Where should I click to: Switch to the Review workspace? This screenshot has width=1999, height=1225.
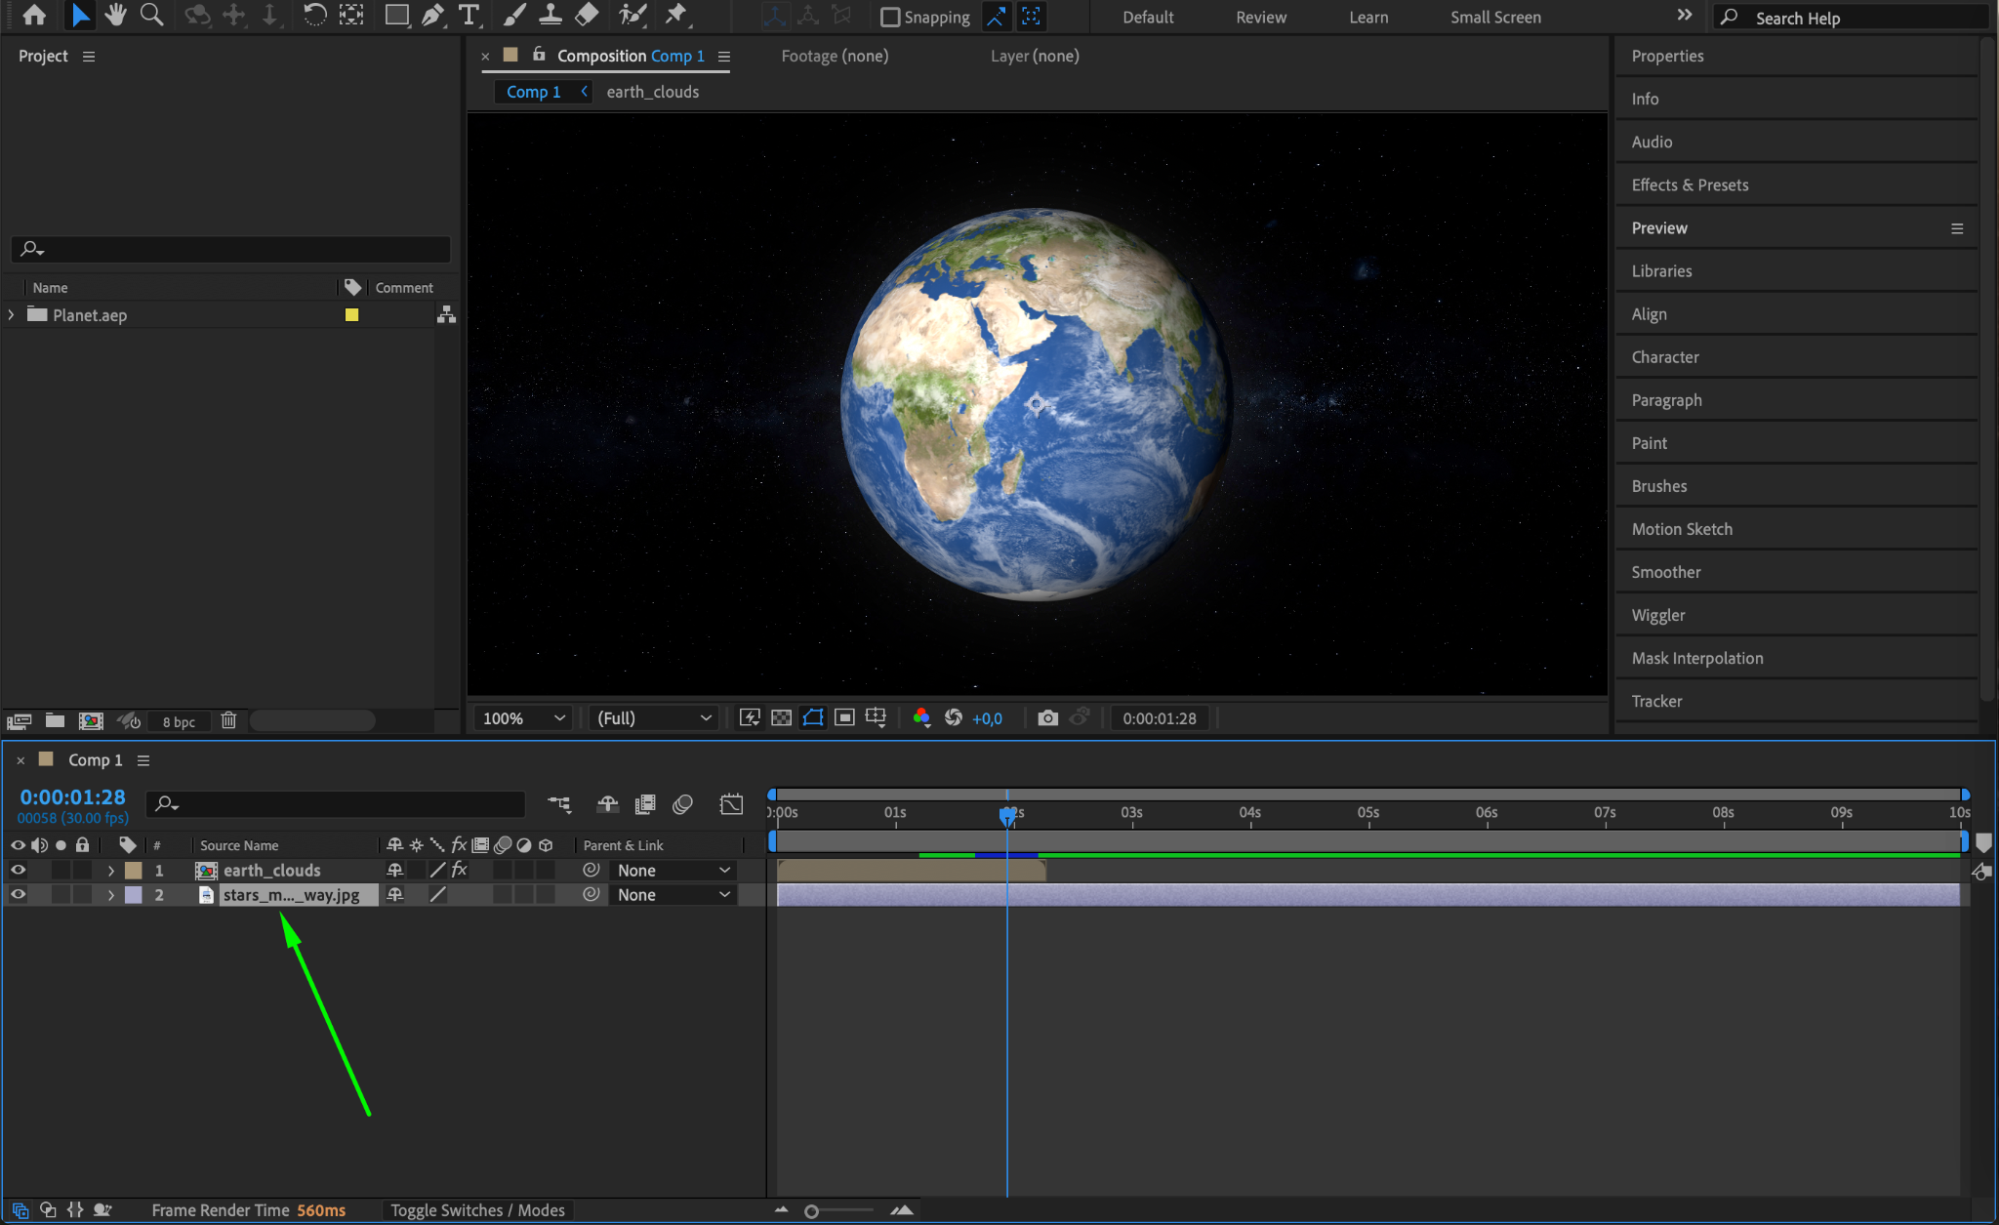click(x=1260, y=17)
